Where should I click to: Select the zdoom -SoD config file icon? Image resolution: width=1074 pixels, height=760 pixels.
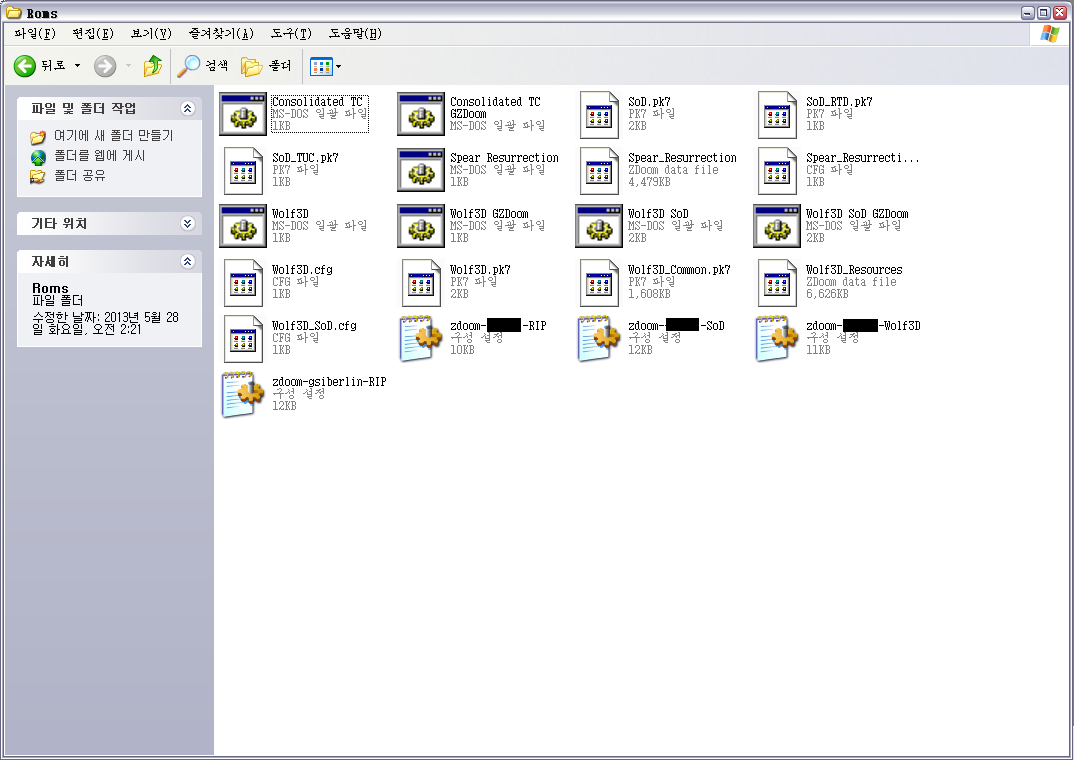(599, 339)
